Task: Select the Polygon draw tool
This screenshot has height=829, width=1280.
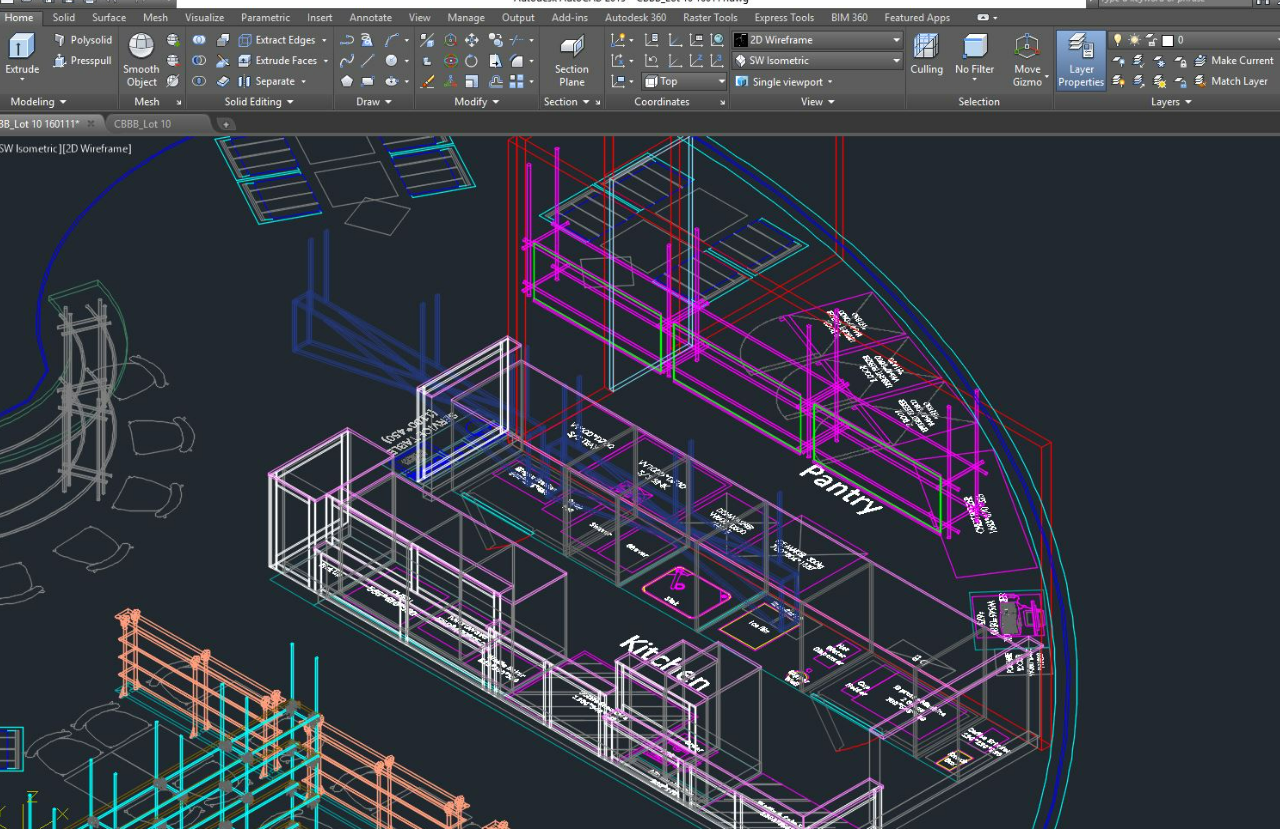Action: (347, 82)
